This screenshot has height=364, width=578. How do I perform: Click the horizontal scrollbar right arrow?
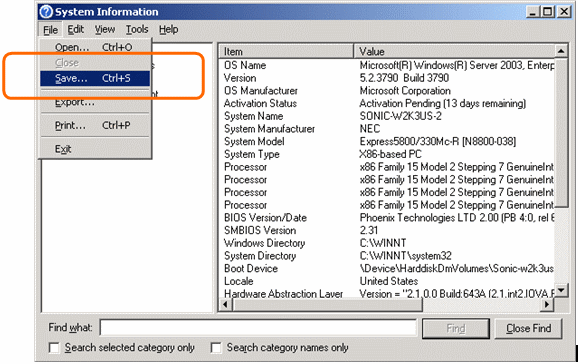548,305
